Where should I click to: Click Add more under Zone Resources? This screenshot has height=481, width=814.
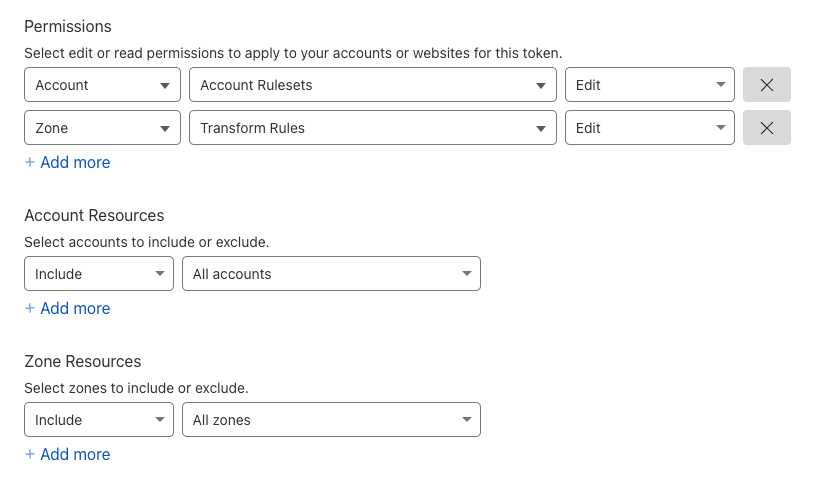[67, 454]
